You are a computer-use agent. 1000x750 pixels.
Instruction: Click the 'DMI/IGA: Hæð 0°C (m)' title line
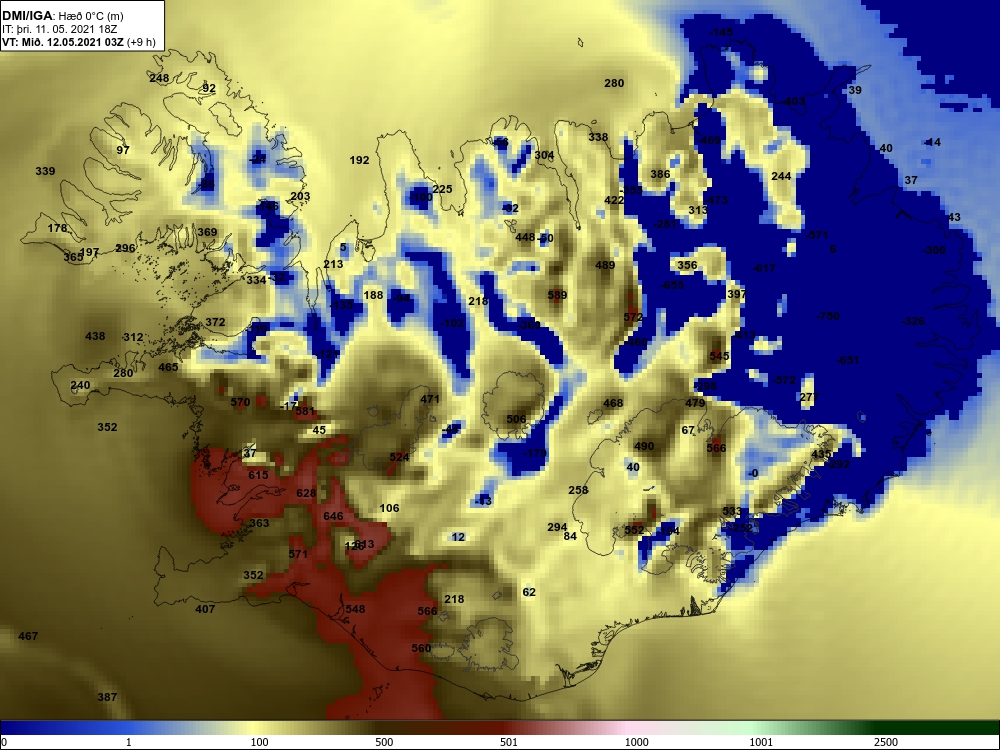point(62,15)
